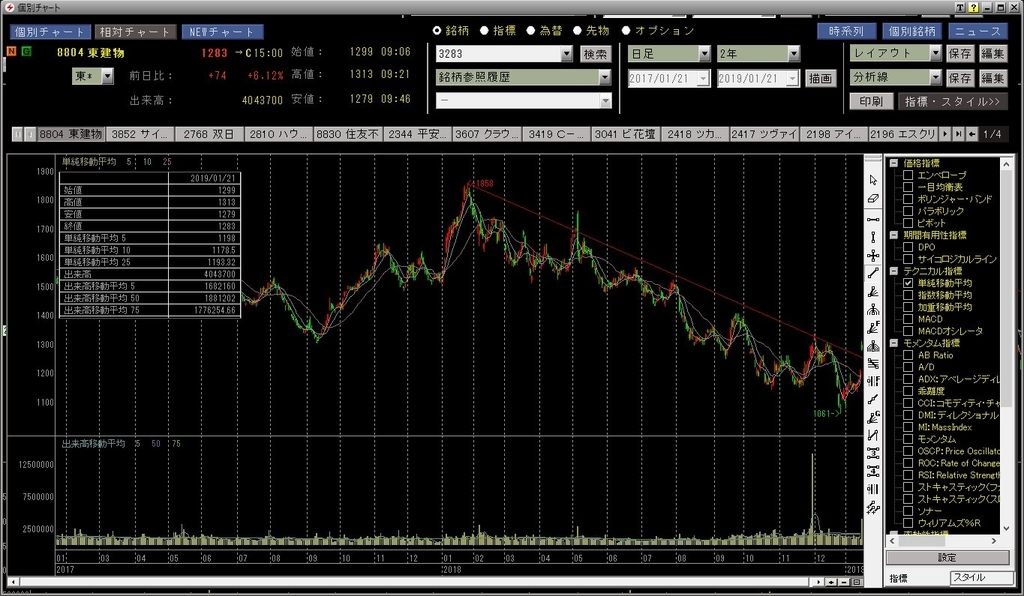Select the zigzag line tool
This screenshot has width=1024, height=596.
point(873,435)
